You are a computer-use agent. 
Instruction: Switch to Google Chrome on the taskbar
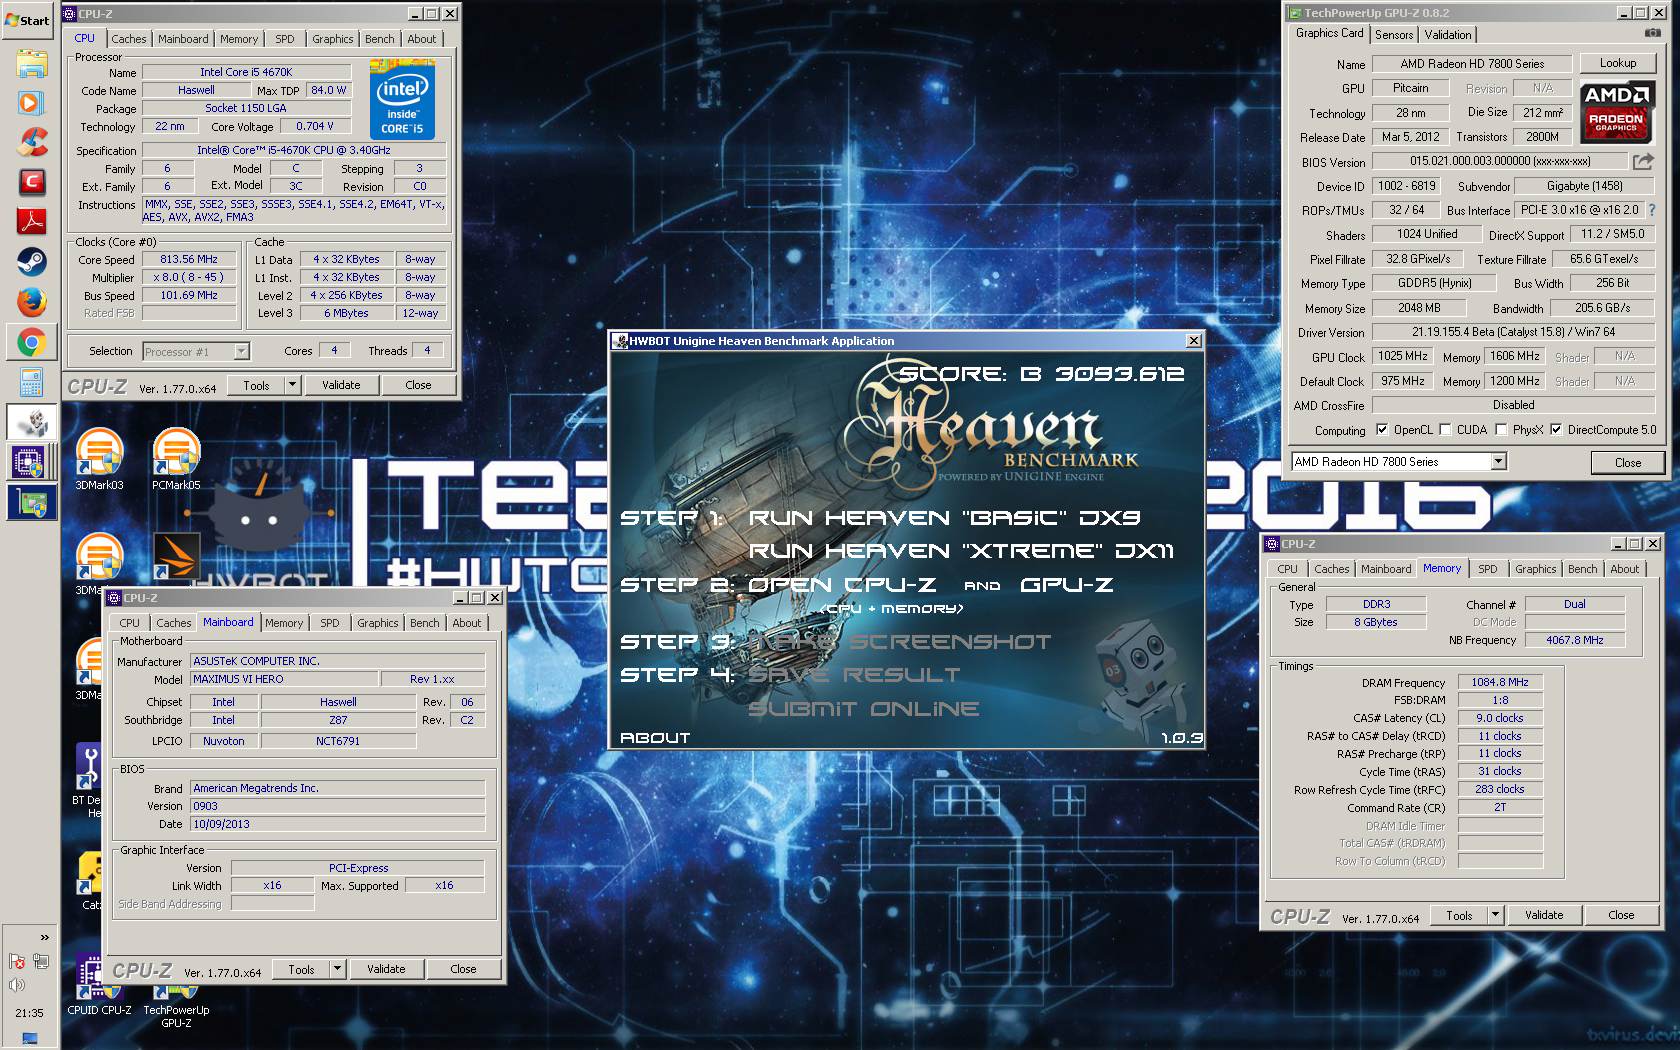pyautogui.click(x=31, y=343)
